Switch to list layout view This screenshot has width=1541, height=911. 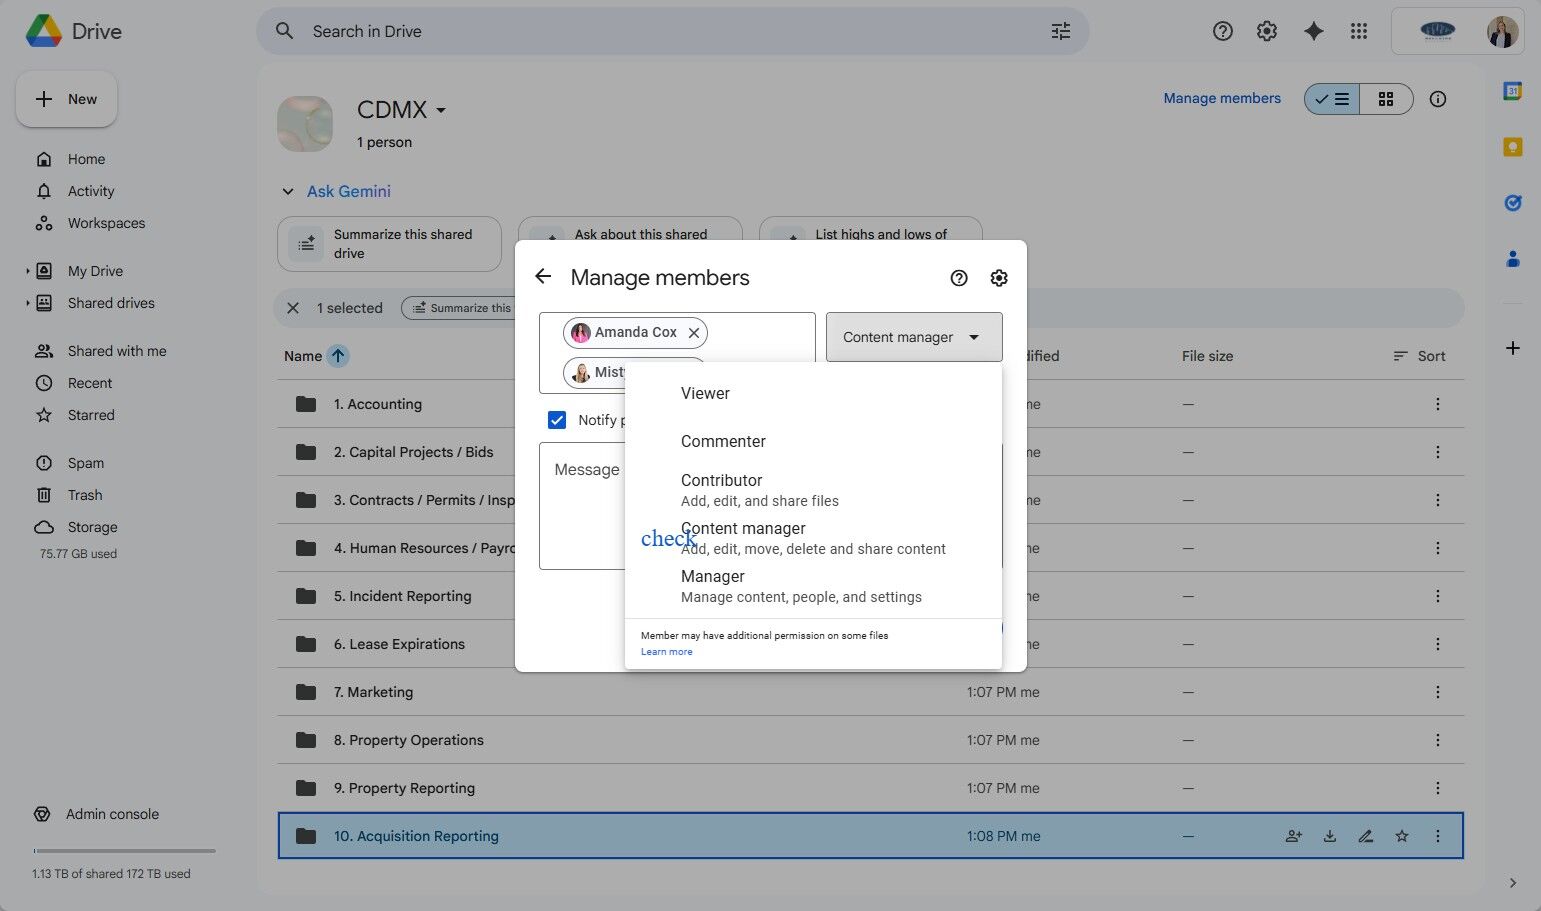coord(1332,99)
